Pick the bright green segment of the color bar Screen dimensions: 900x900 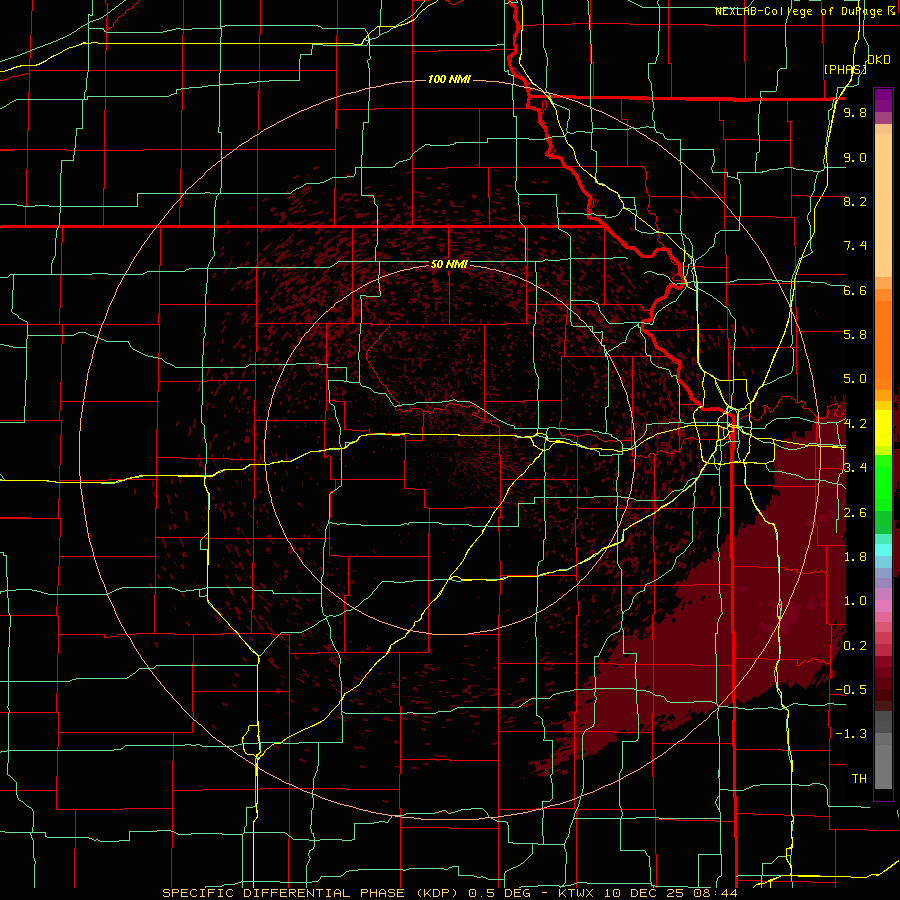(883, 482)
